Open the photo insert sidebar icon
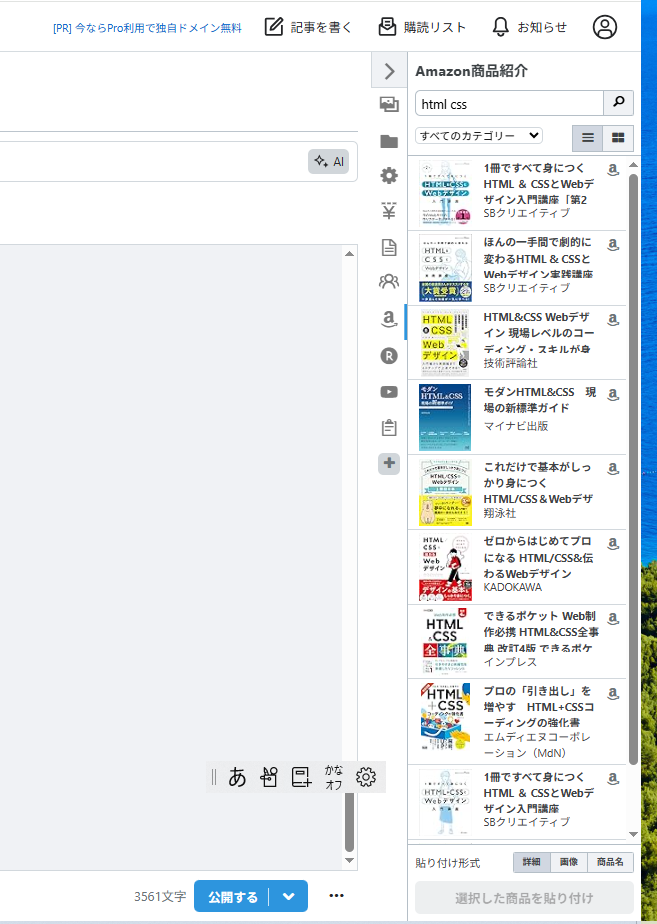The image size is (657, 924). 389,105
